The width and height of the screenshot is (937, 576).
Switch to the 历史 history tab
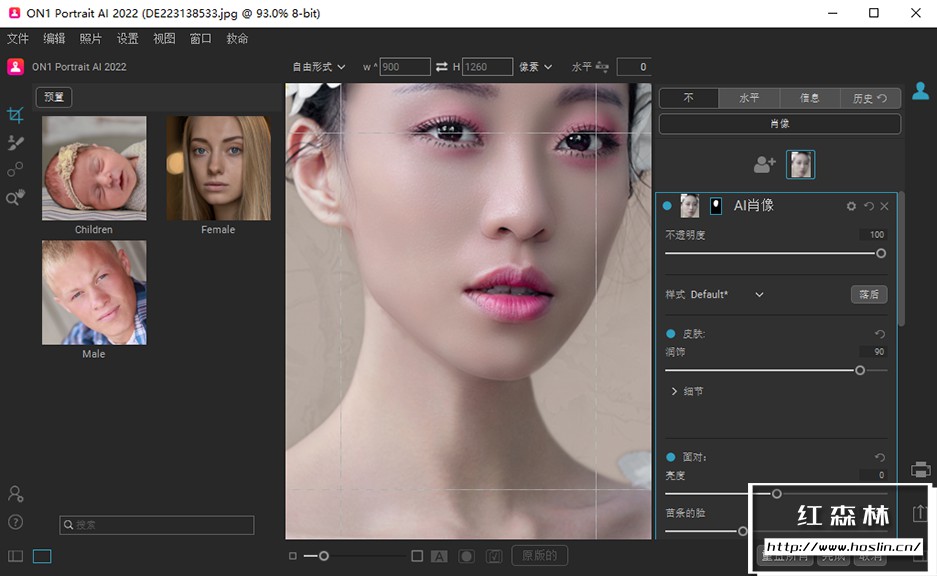870,98
